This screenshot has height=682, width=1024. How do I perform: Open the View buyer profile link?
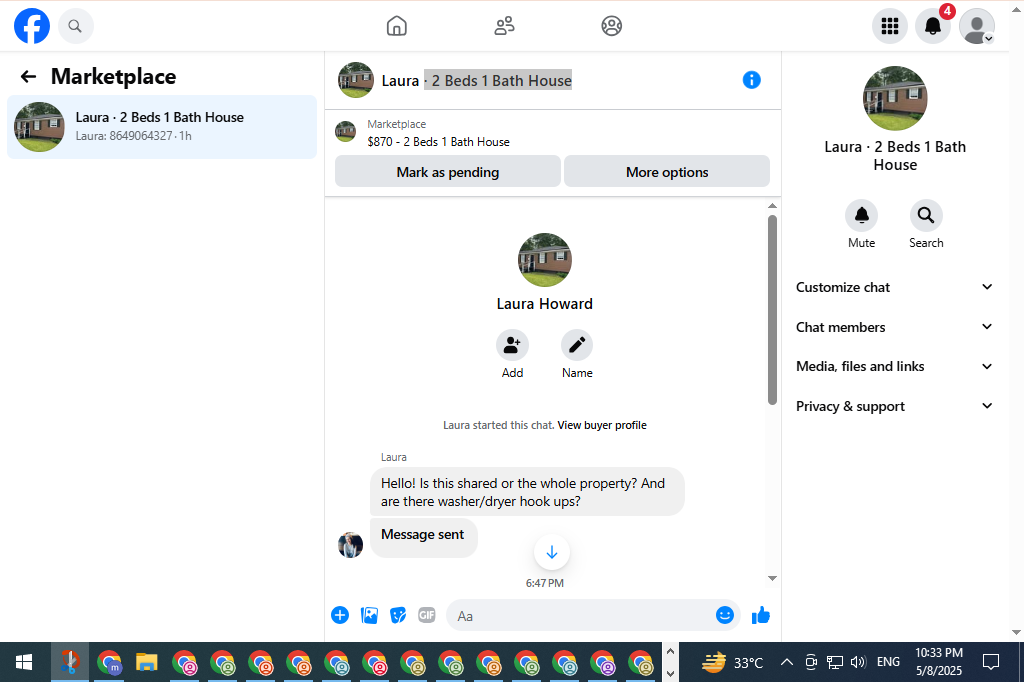[602, 425]
